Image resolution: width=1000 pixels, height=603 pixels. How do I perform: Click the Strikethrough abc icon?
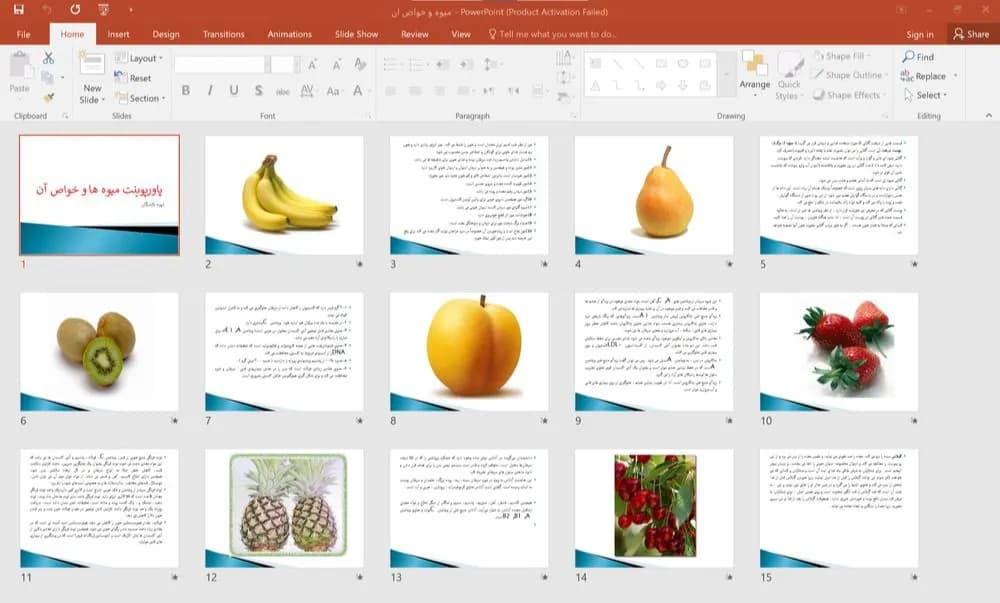[283, 91]
